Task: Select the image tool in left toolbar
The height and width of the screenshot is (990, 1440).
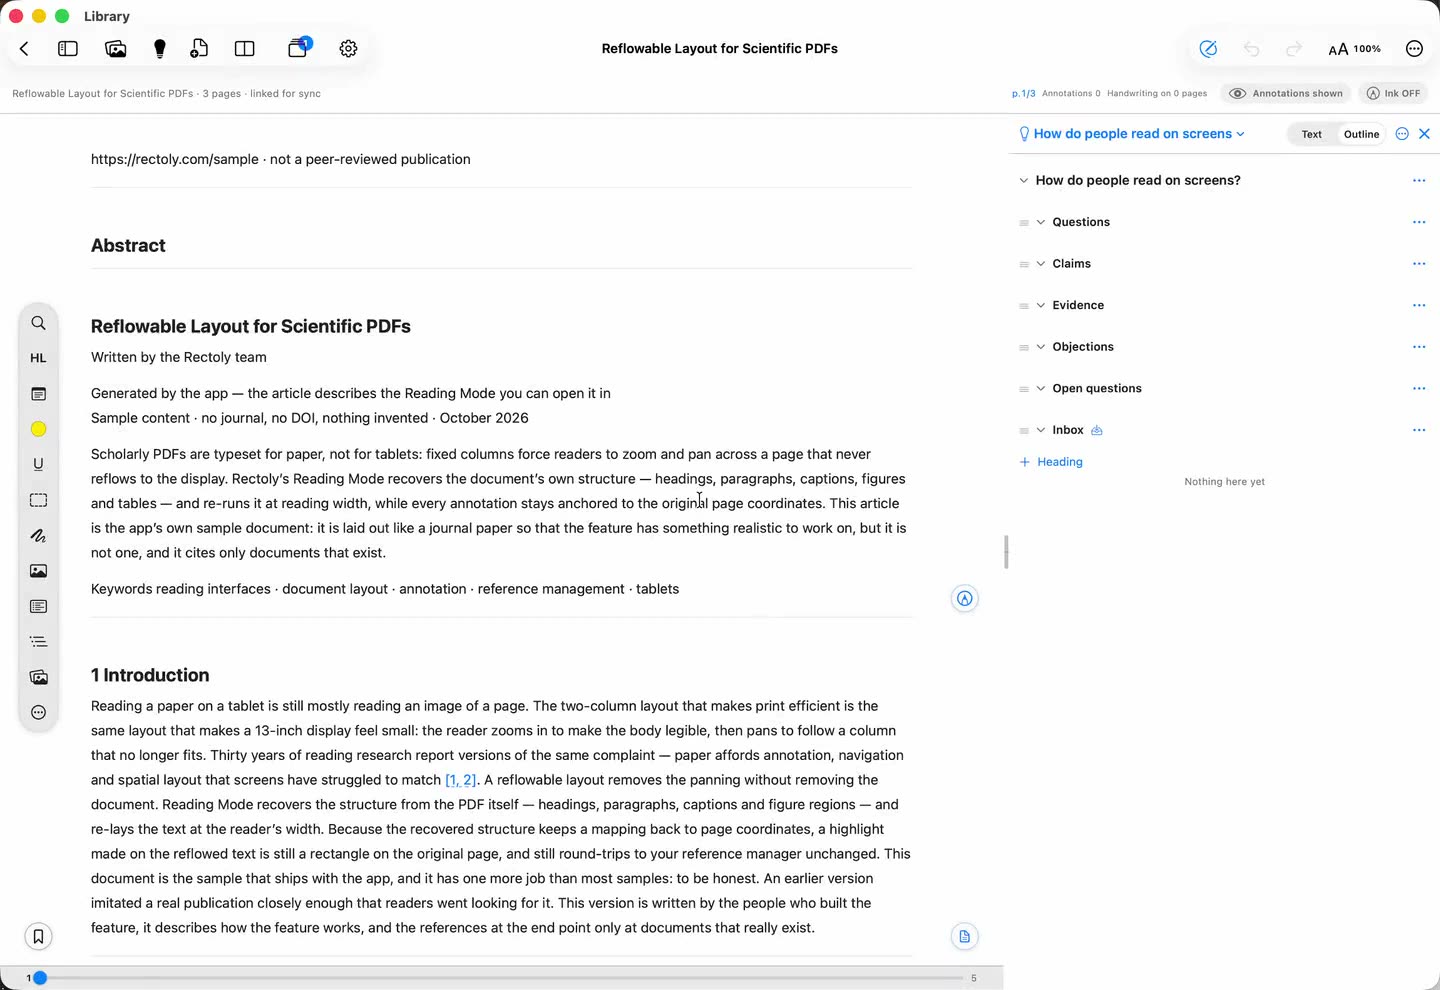Action: coord(38,571)
